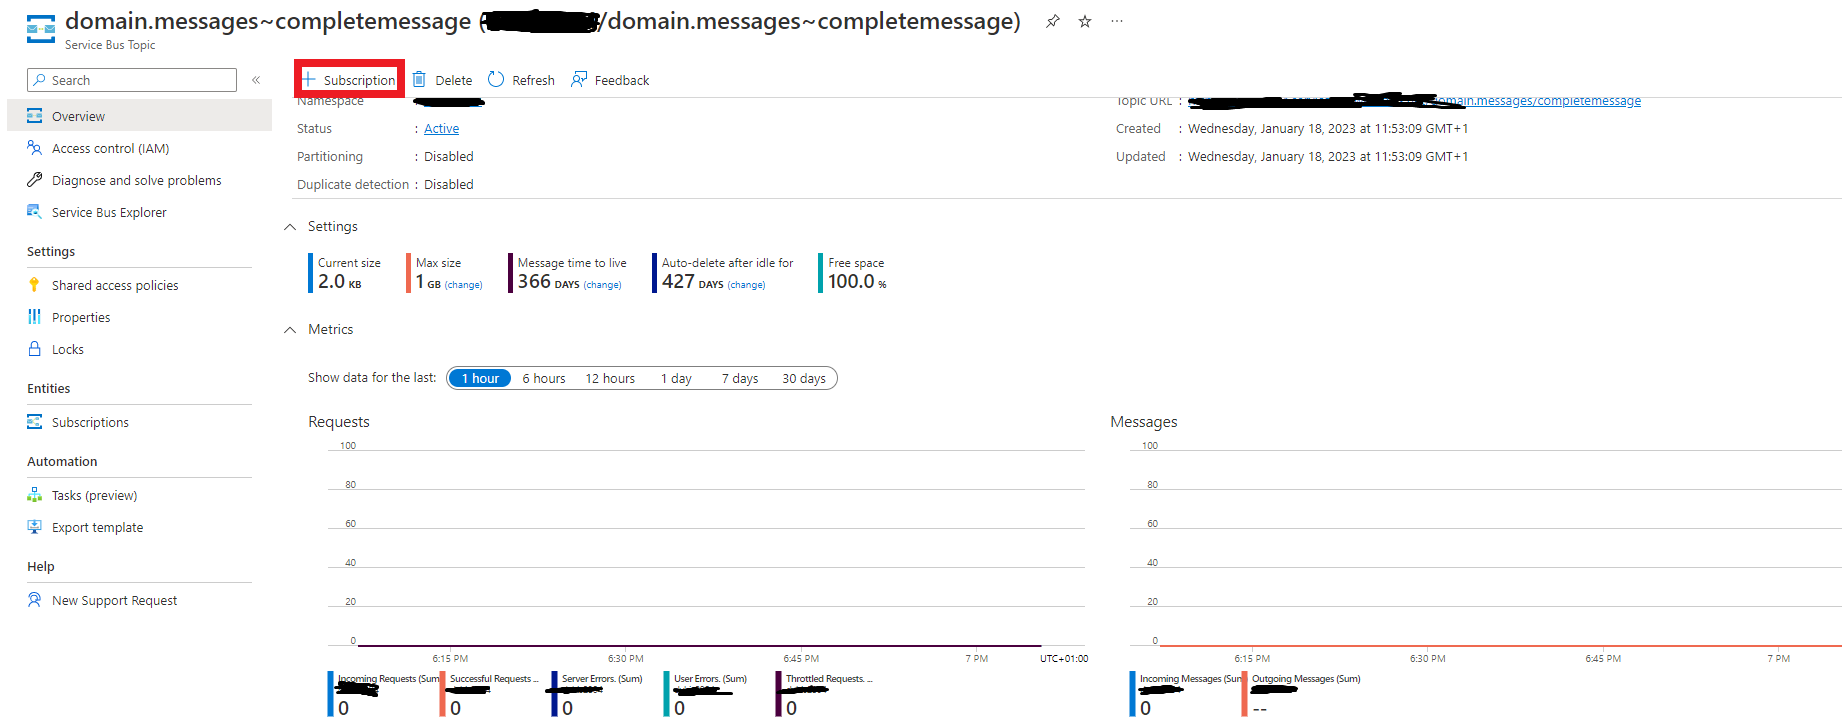Click the Throttled Requests legend swatch
This screenshot has width=1842, height=723.
(778, 693)
